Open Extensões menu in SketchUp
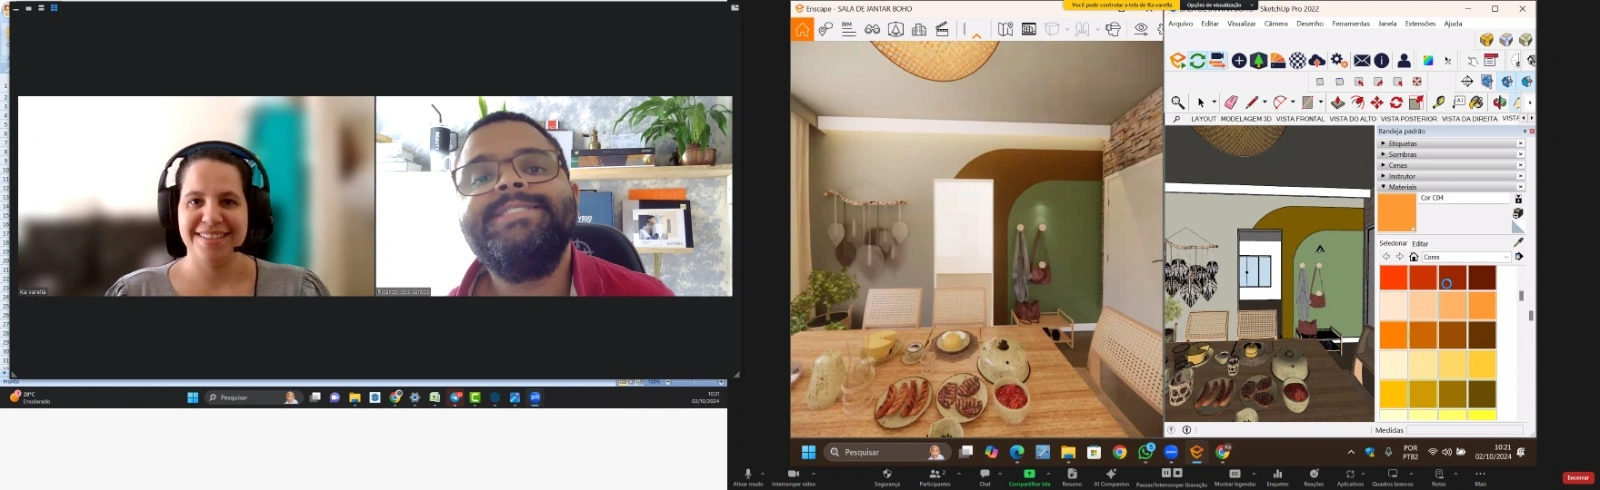Image resolution: width=1600 pixels, height=490 pixels. (1420, 24)
